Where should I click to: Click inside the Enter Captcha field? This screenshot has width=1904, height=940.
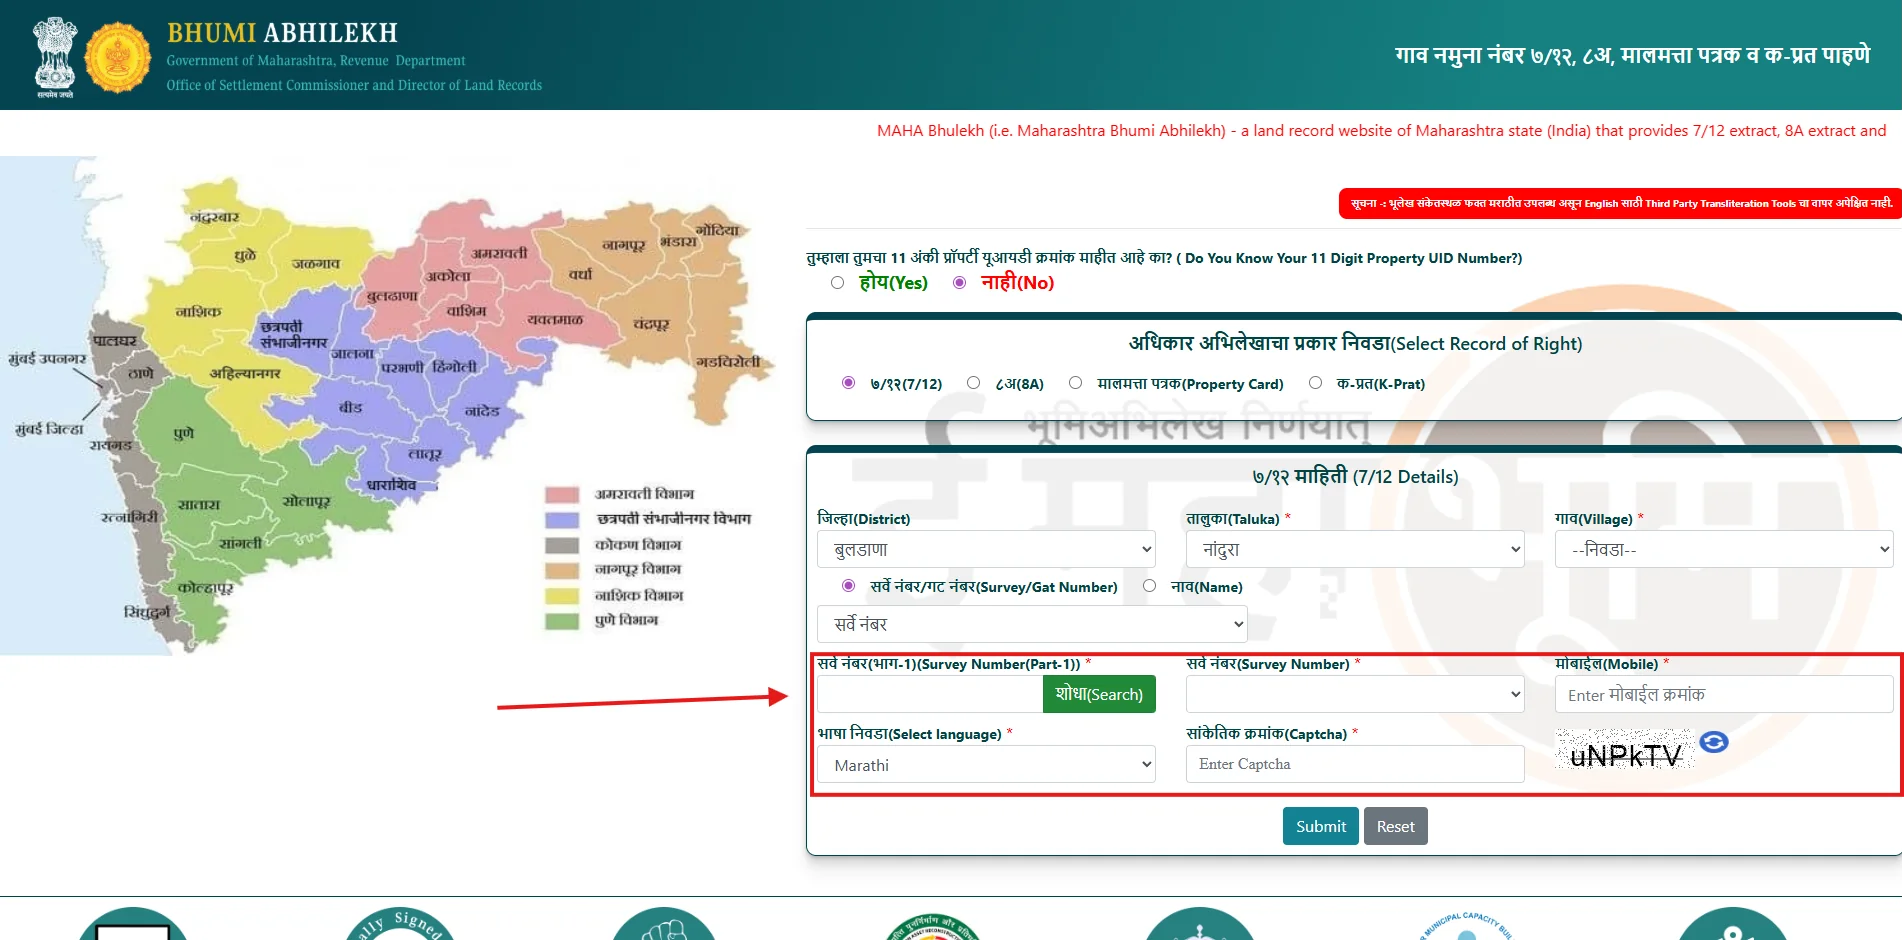click(x=1354, y=764)
